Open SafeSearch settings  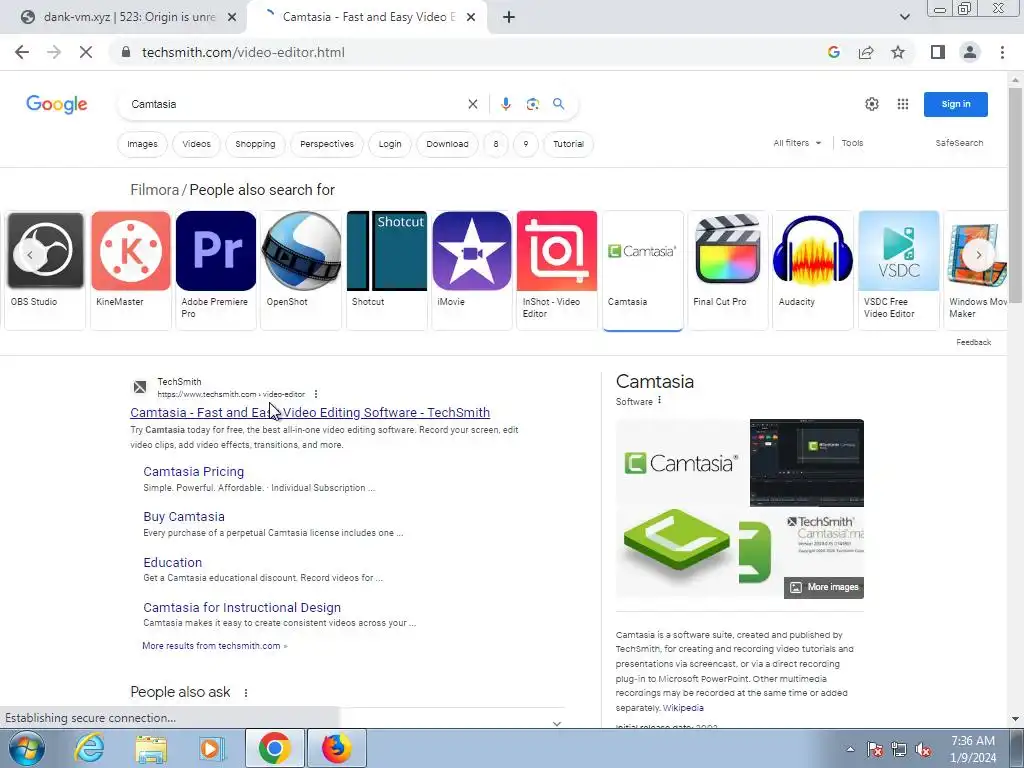click(959, 143)
